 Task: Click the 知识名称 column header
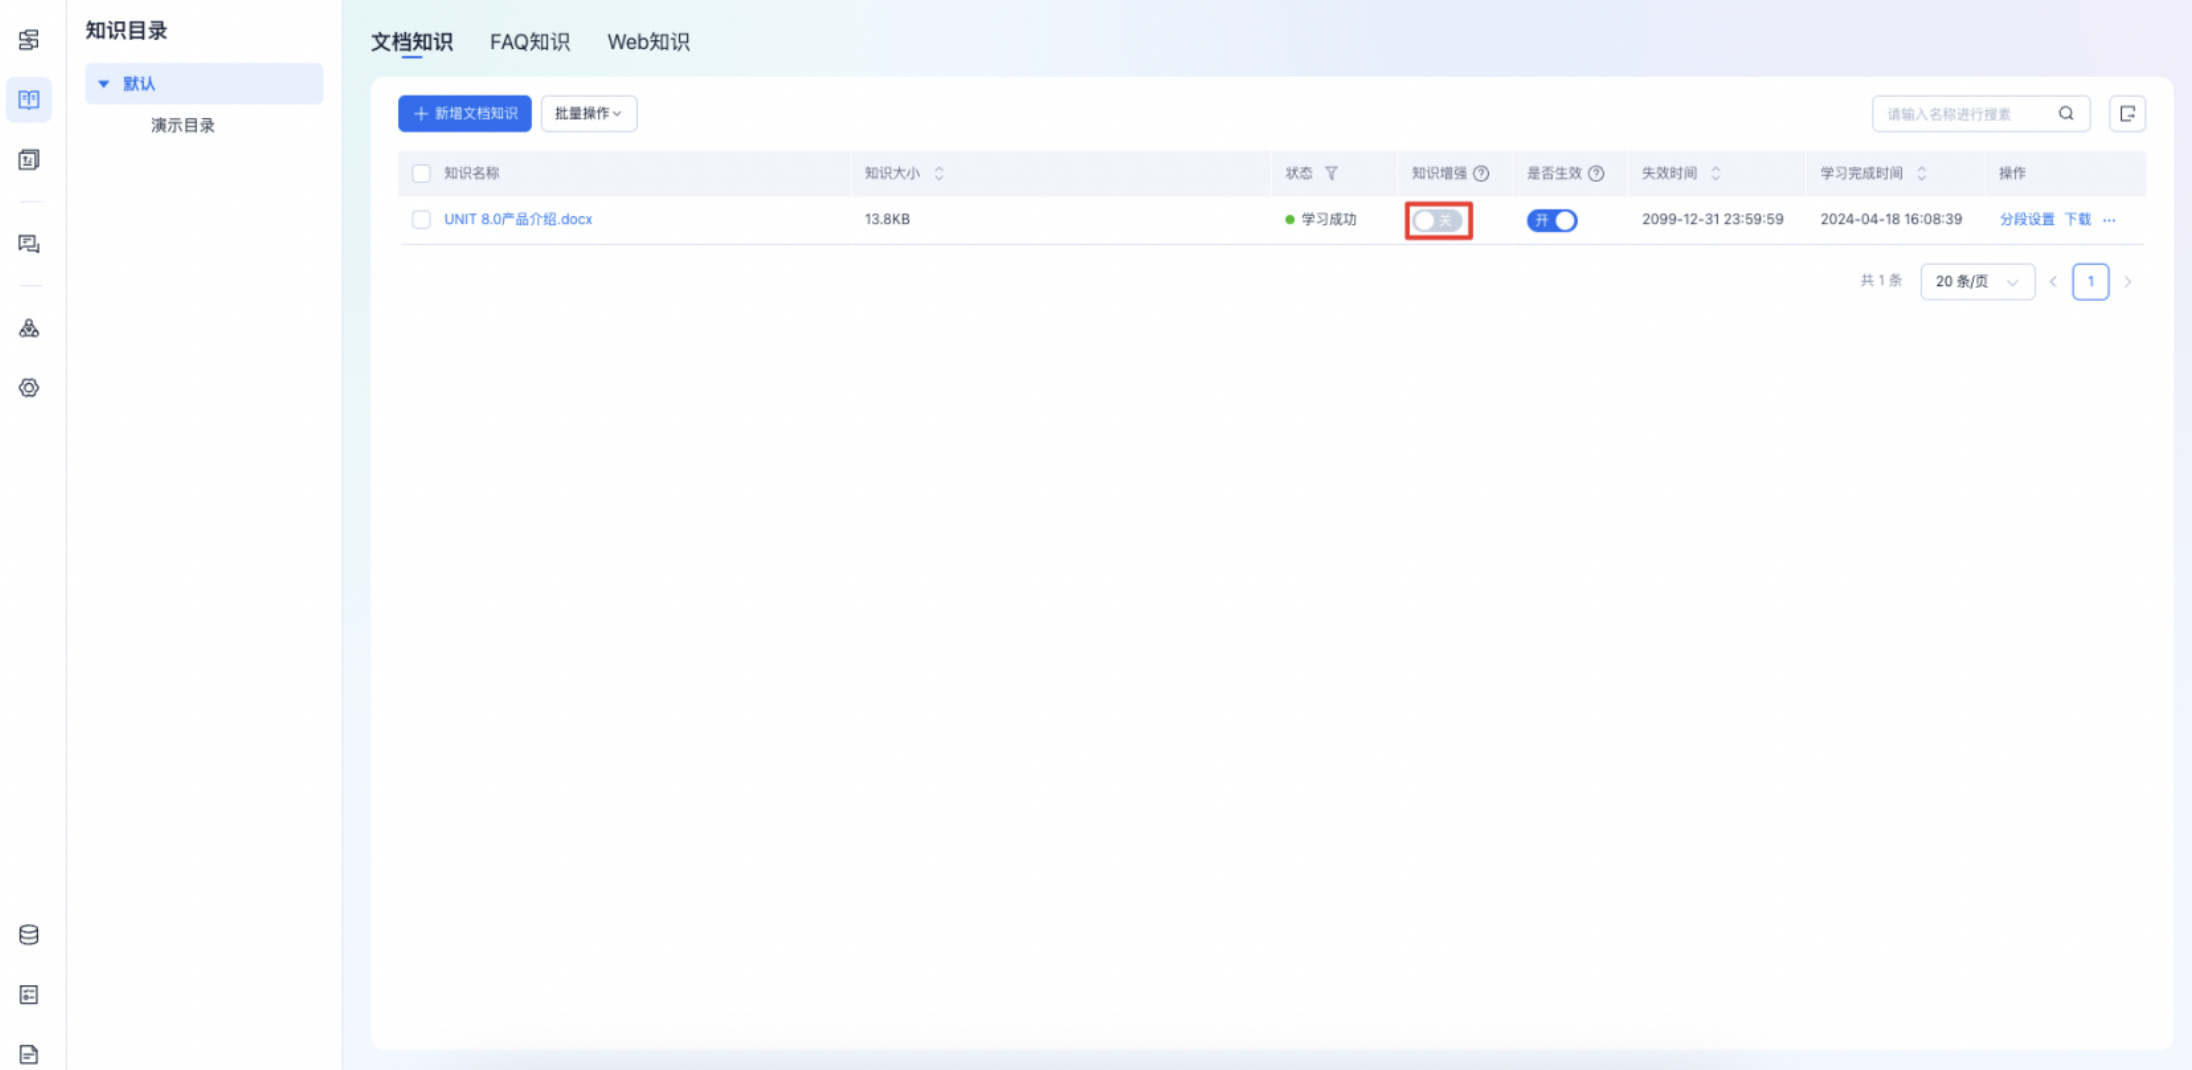point(472,173)
